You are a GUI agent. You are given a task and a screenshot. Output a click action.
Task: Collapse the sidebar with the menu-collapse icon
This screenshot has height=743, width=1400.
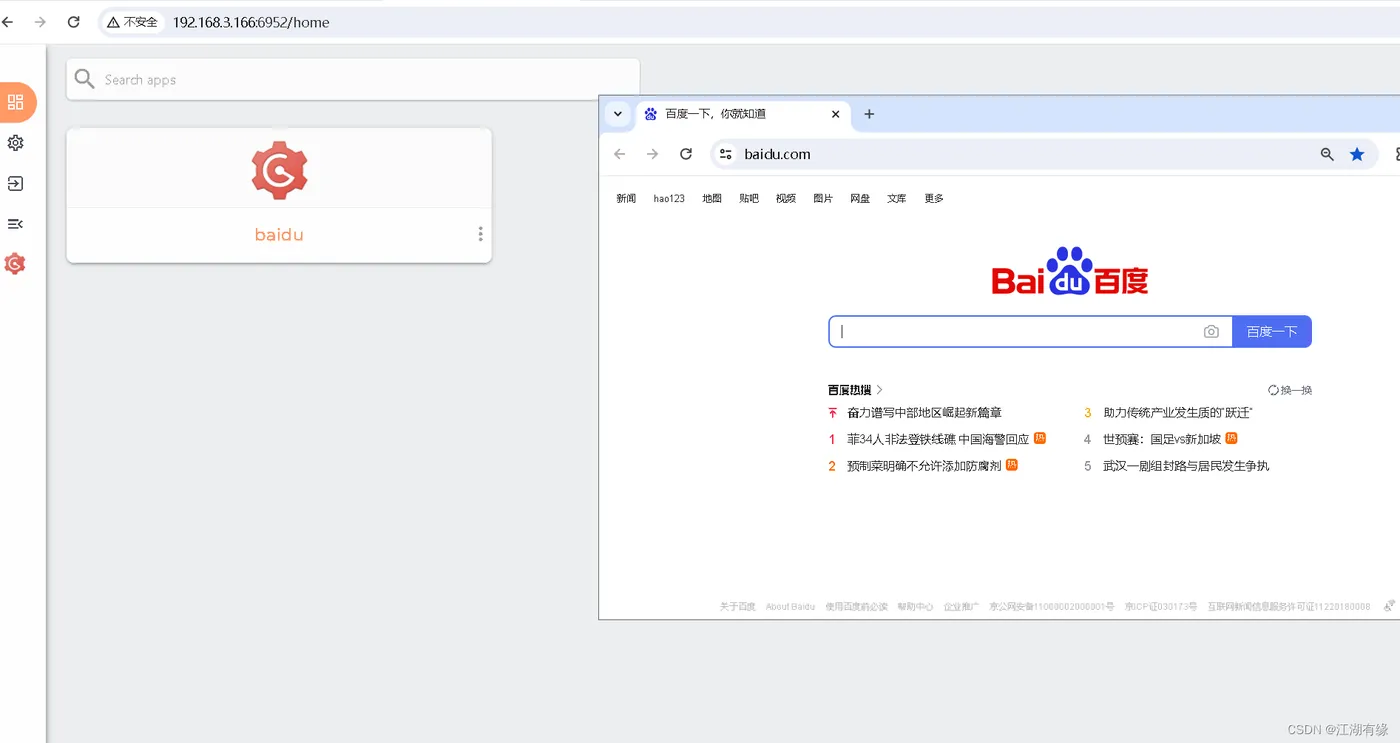15,224
